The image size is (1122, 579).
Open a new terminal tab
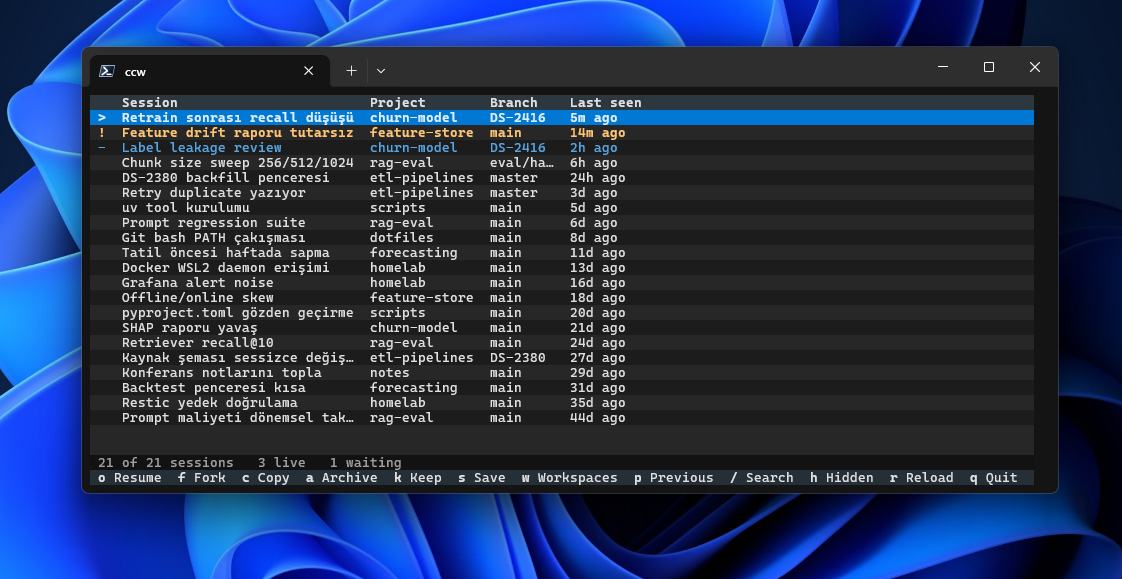[x=351, y=71]
